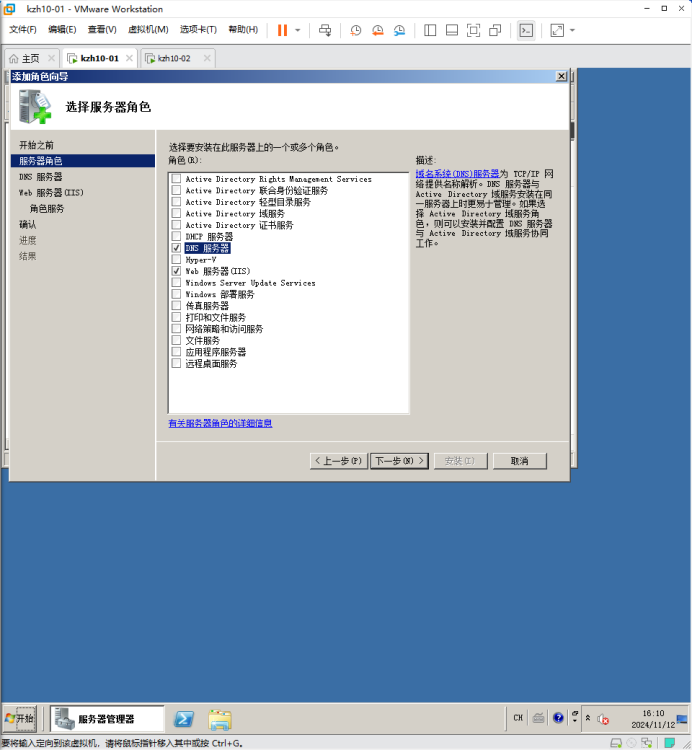
Task: Open the 帮助(H) menu
Action: coord(243,30)
